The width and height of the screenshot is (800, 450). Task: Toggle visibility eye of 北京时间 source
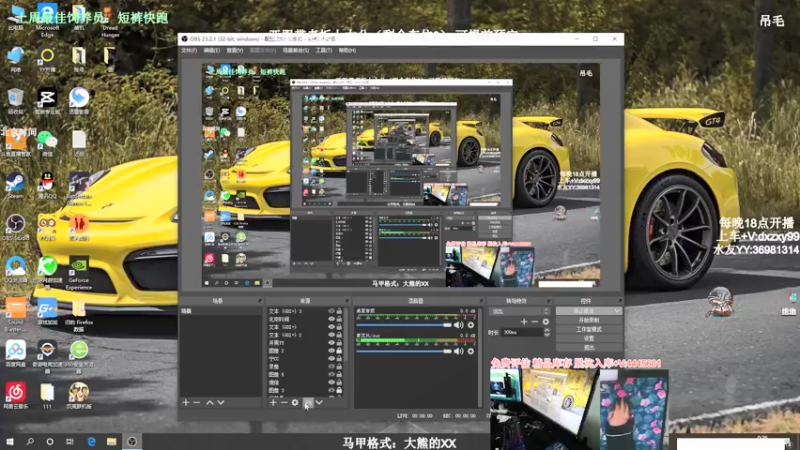(331, 319)
